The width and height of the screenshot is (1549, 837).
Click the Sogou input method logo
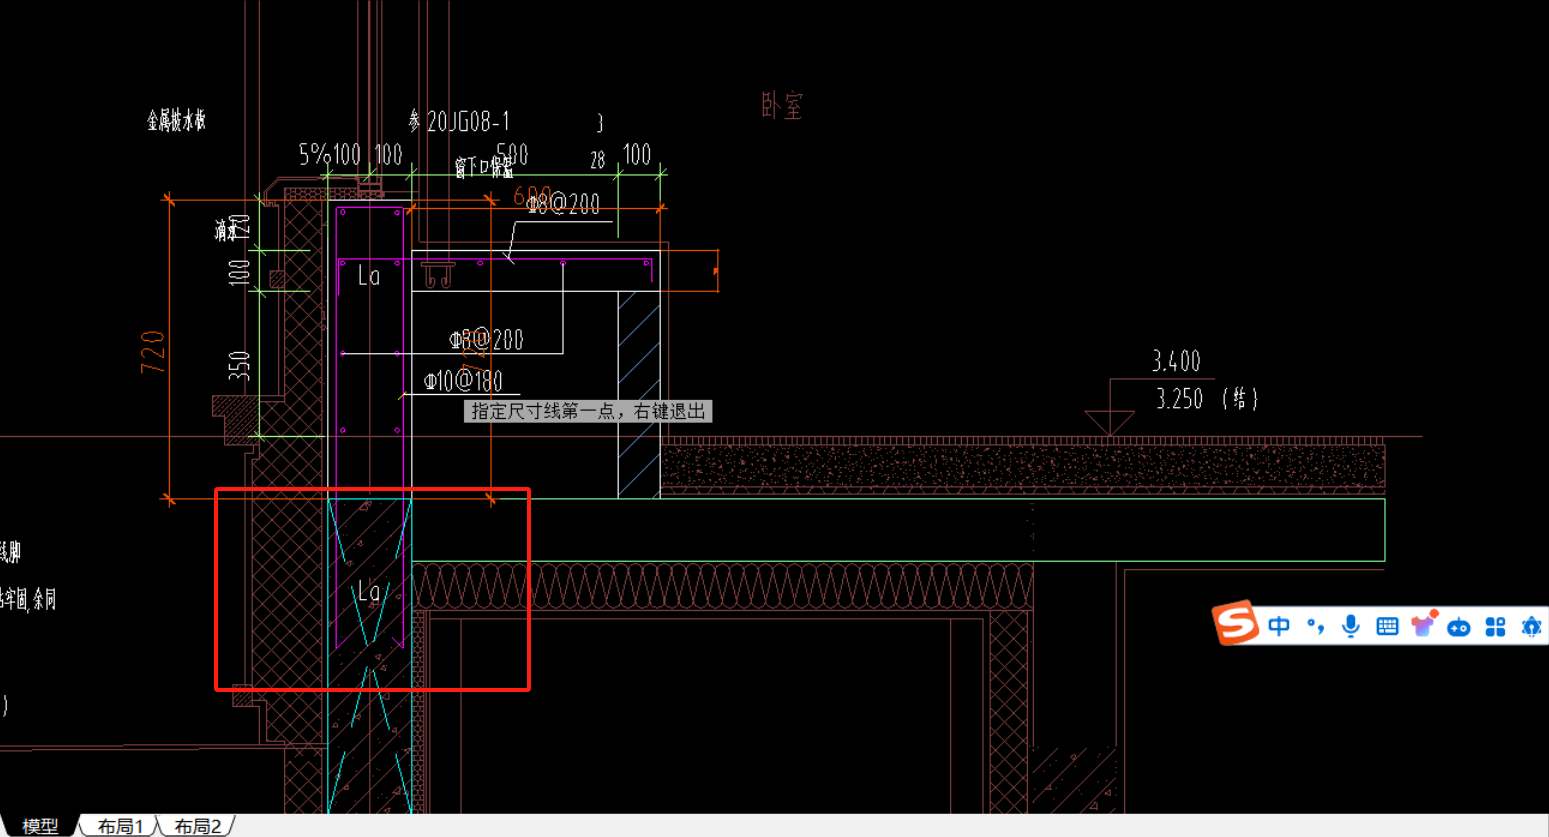point(1236,623)
